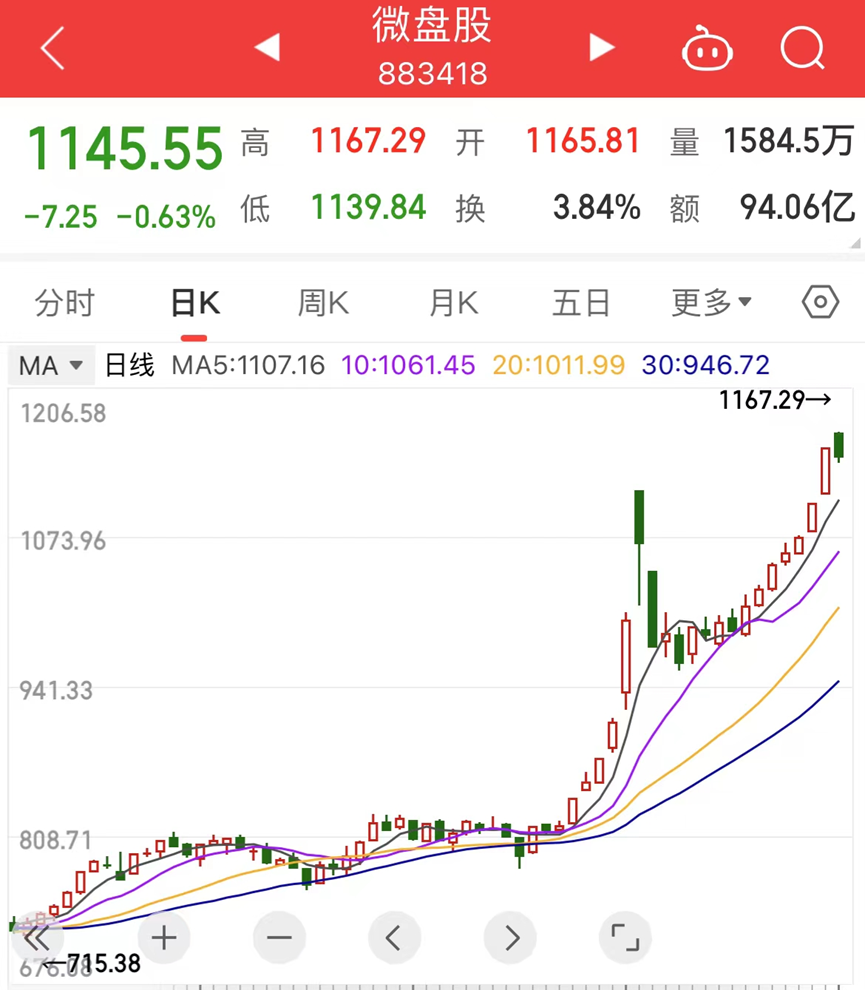This screenshot has width=865, height=990.
Task: Switch to next stock with right arrow
Action: [x=601, y=47]
